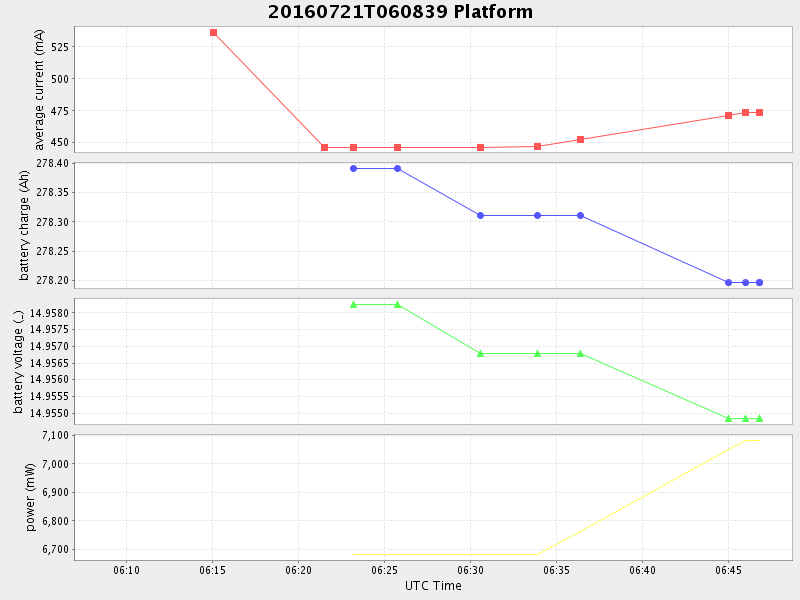Pick the rightmost green voltage triangle
The height and width of the screenshot is (600, 800).
point(759,418)
